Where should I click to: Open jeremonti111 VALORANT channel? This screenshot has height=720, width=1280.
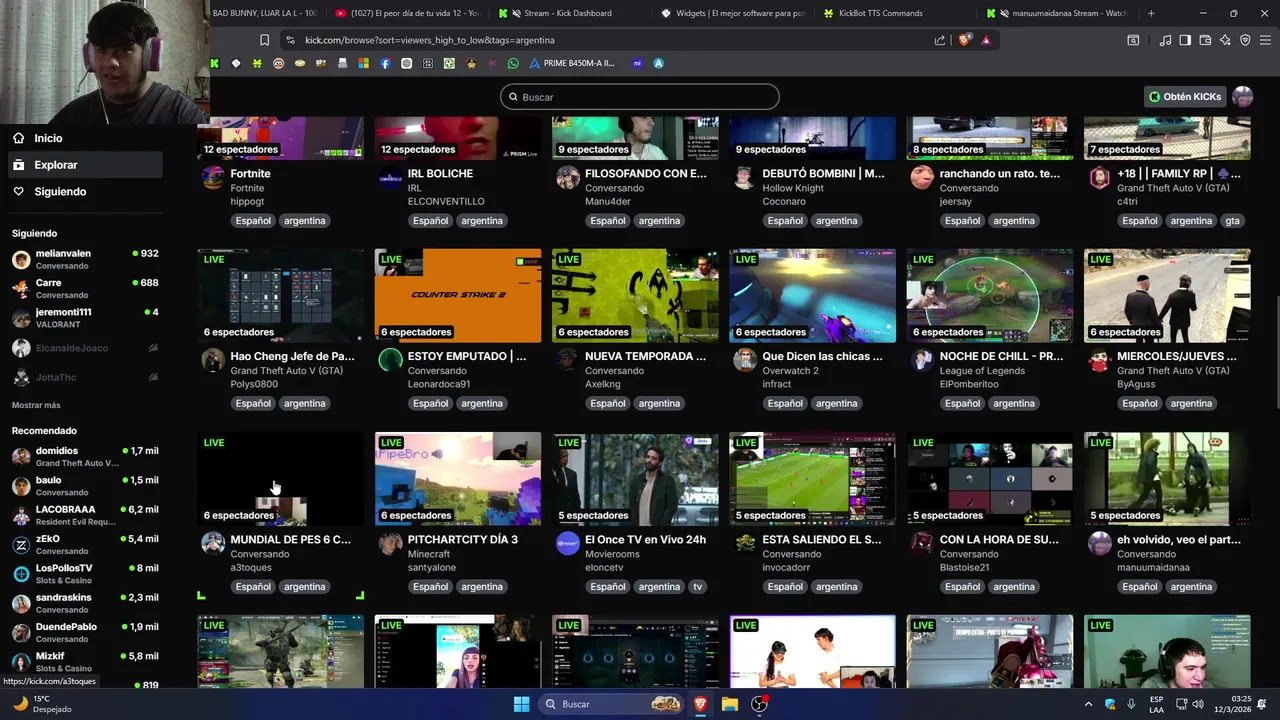(85, 318)
